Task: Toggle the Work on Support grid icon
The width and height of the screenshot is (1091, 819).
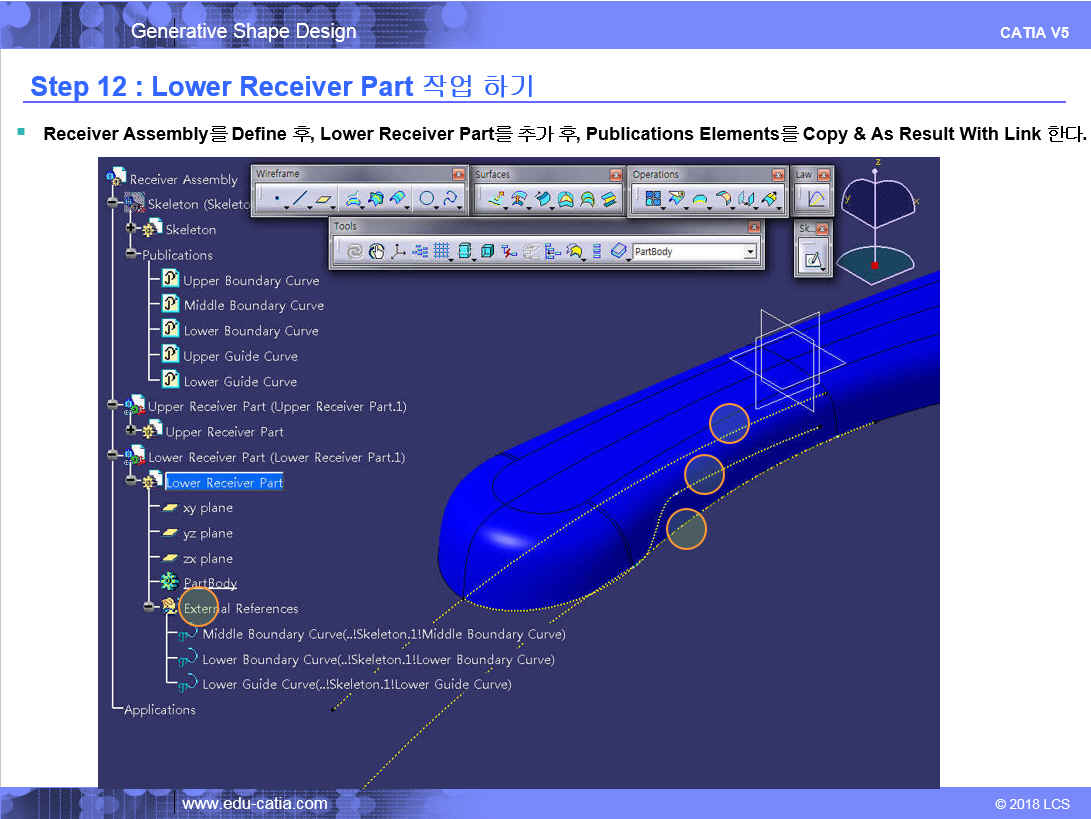Action: [x=440, y=252]
